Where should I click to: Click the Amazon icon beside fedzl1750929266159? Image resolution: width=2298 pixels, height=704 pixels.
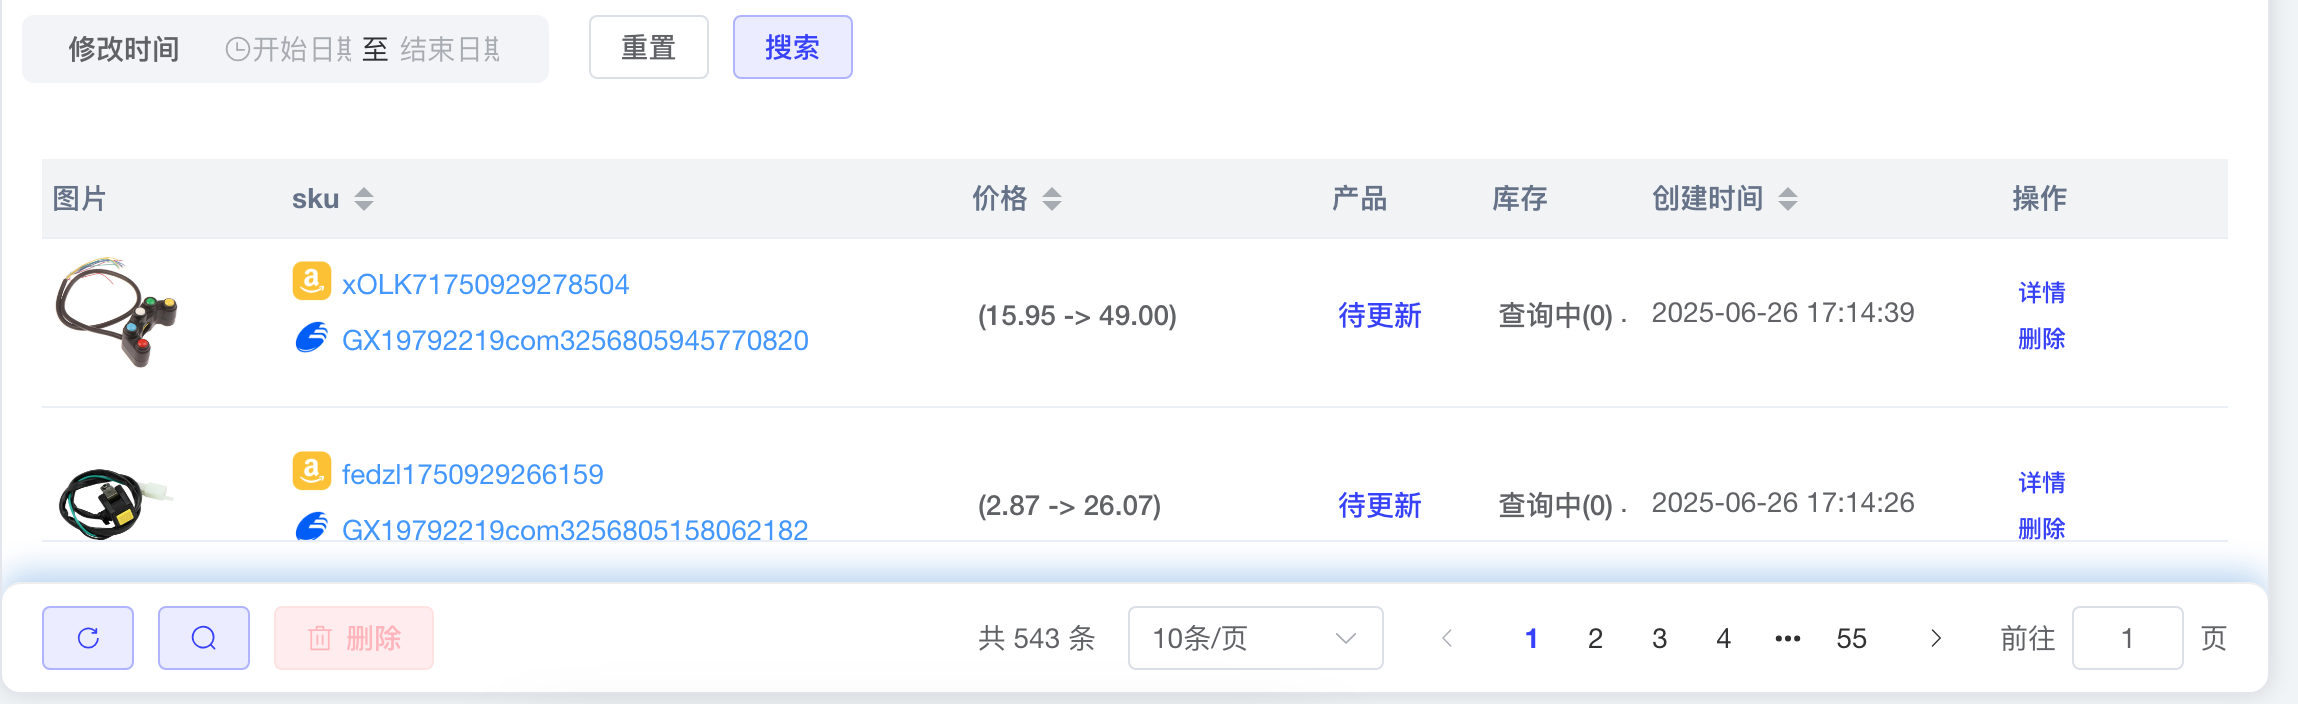[x=311, y=471]
